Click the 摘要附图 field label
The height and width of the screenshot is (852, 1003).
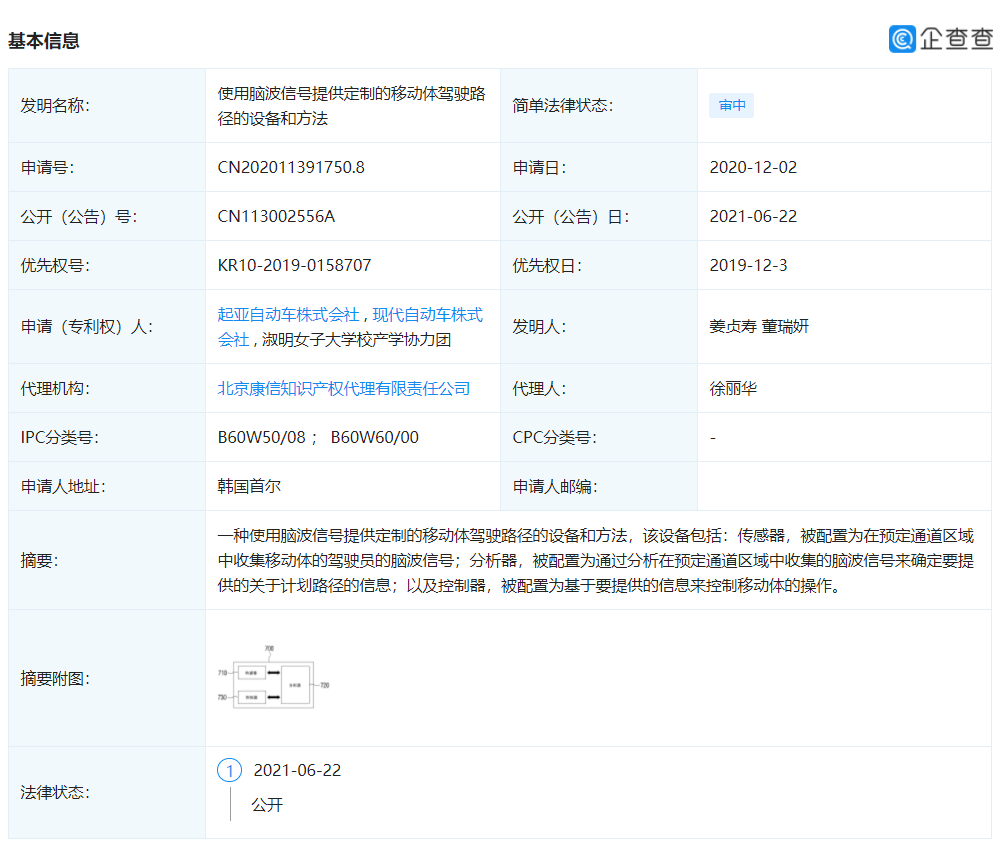coord(55,679)
